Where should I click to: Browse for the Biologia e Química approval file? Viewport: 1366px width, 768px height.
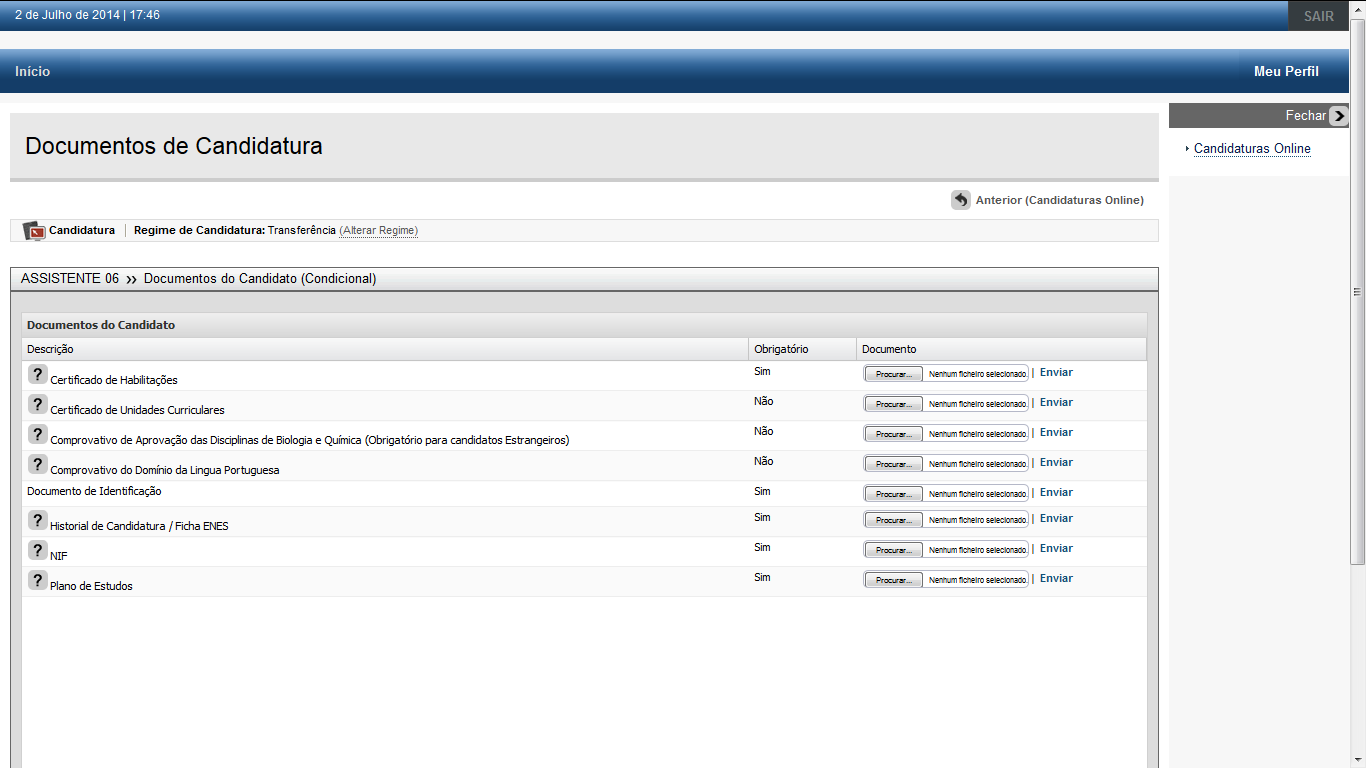[893, 434]
